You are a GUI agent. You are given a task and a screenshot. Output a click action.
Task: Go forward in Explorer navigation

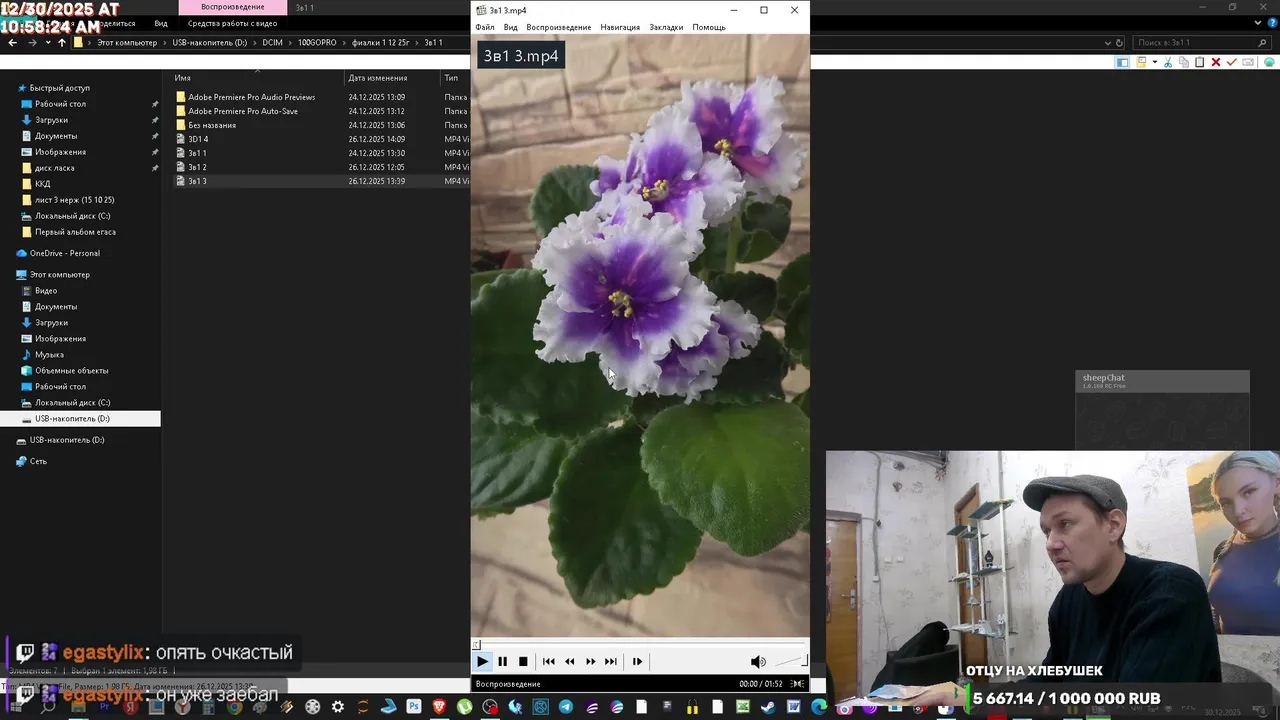[33, 42]
